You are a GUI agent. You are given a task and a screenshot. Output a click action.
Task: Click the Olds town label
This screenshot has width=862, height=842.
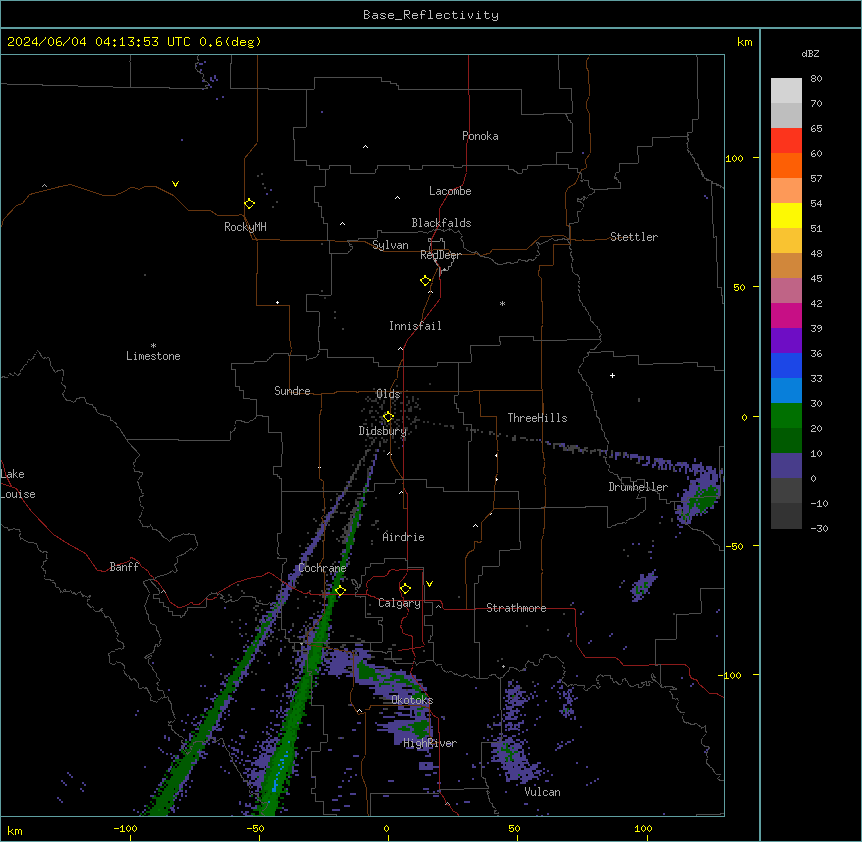coord(388,394)
